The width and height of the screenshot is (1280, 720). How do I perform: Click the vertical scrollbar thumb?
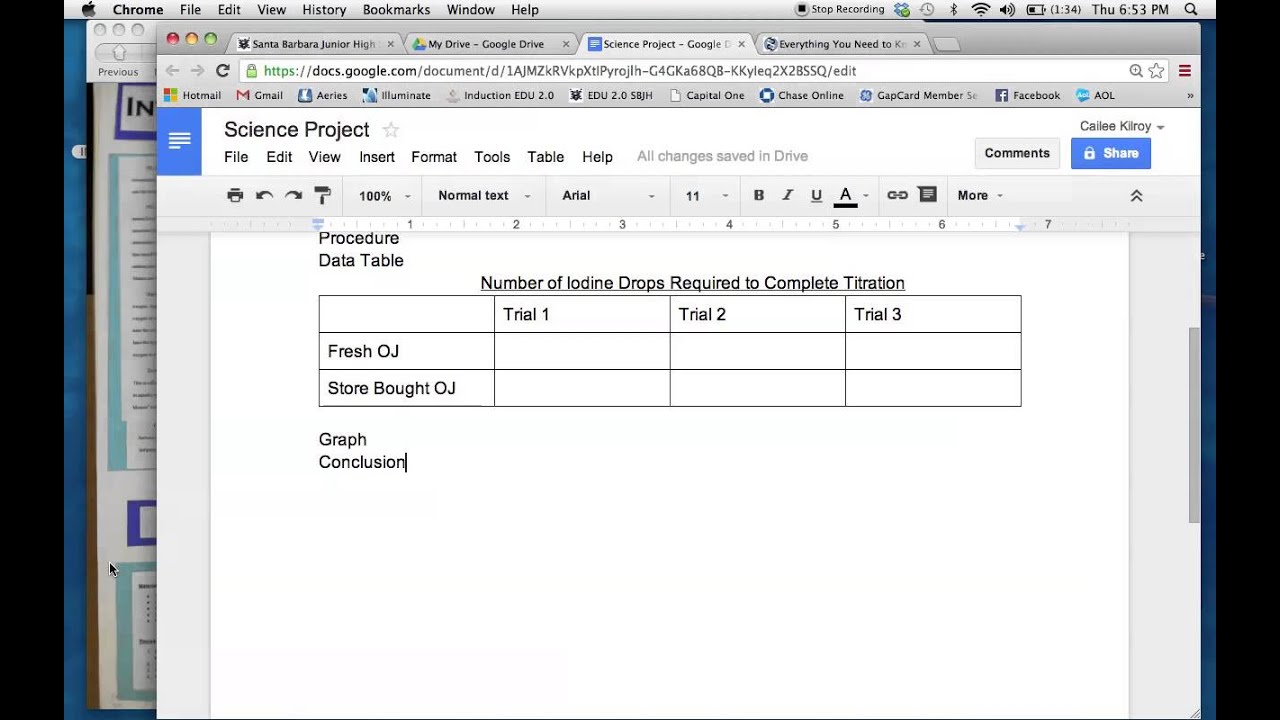coord(1194,425)
